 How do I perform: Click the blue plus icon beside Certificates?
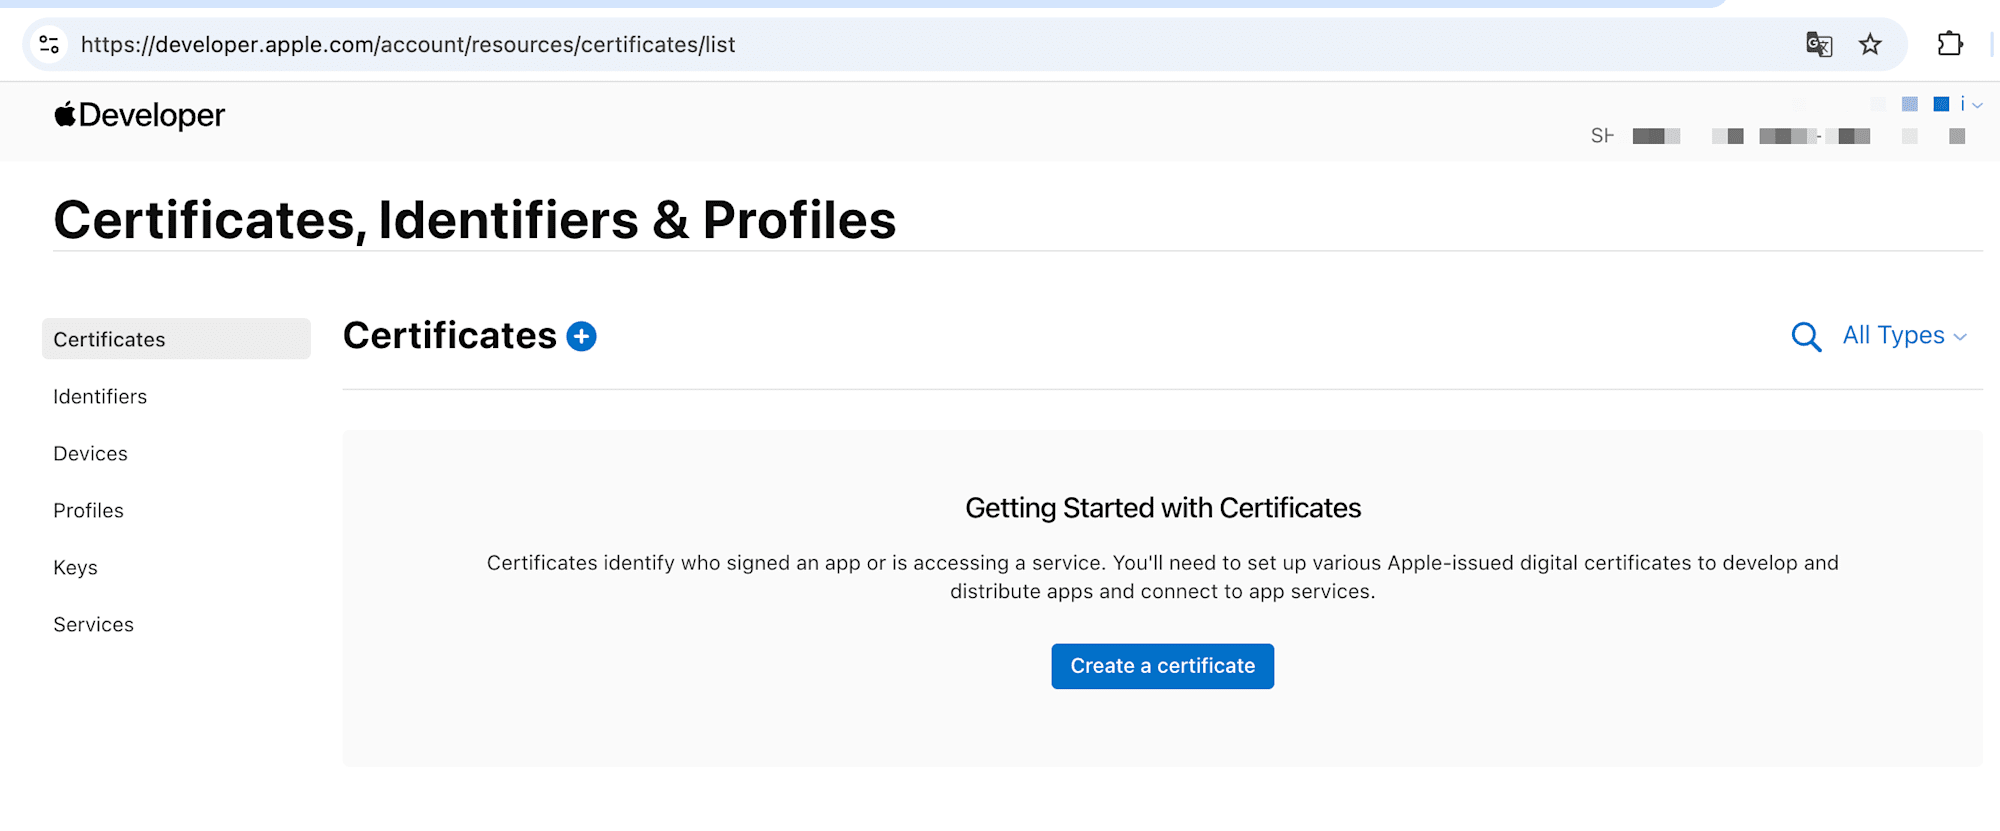581,337
